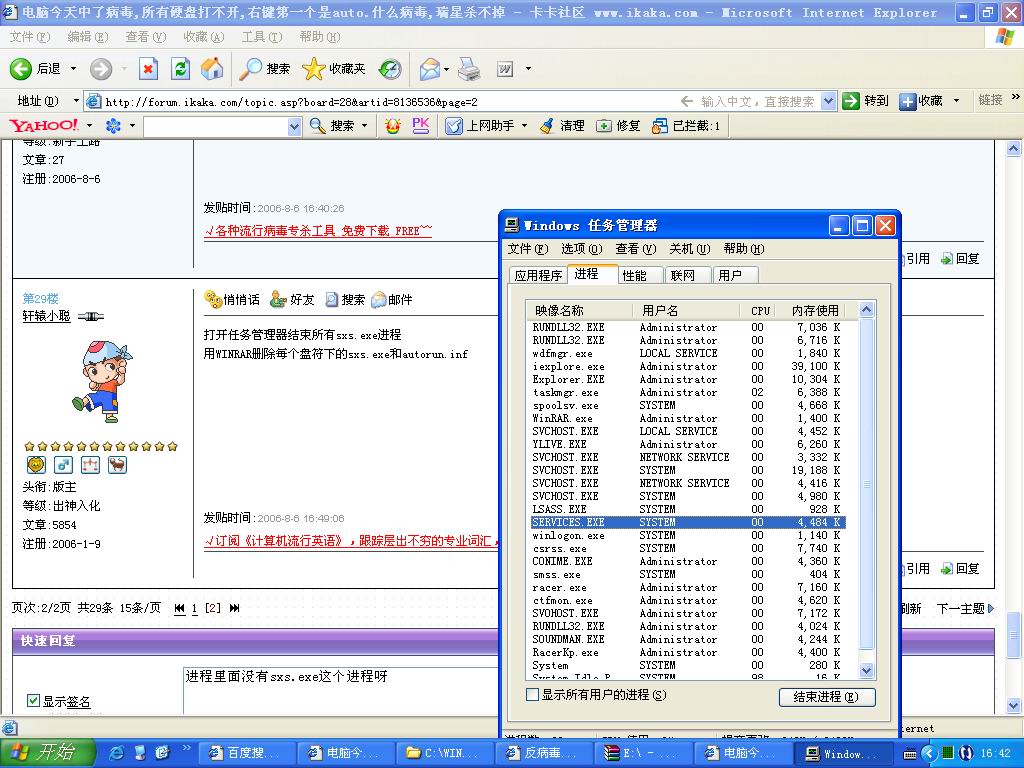Click the Stop loading icon
Screen dimensions: 1024x768
(x=148, y=69)
